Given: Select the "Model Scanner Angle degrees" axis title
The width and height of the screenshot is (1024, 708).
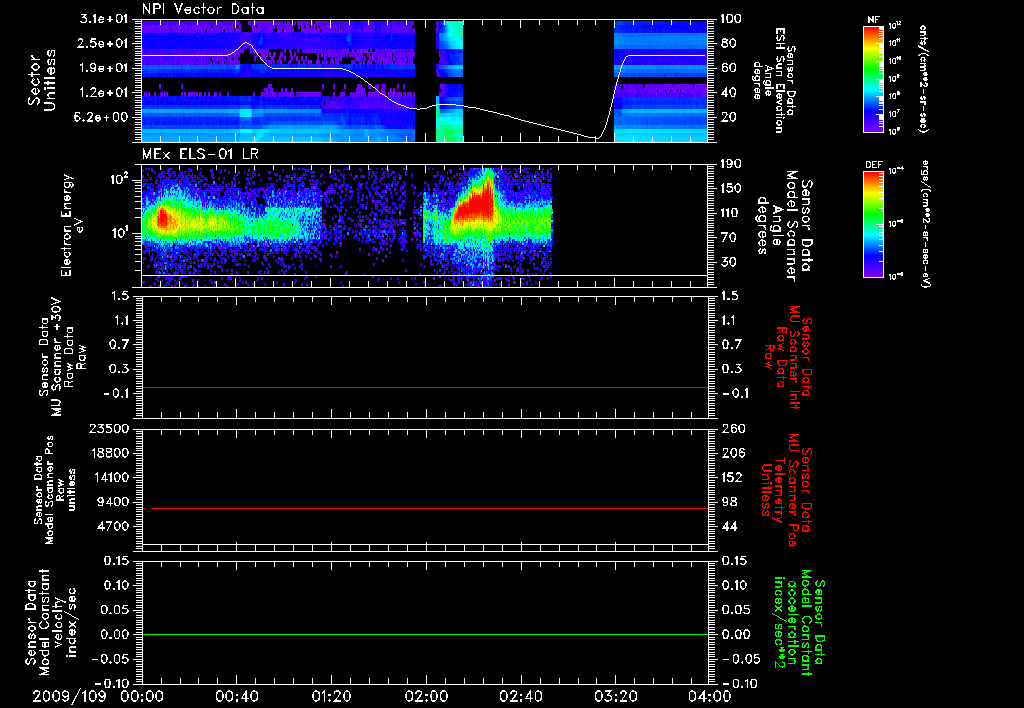Looking at the screenshot, I should pos(784,226).
